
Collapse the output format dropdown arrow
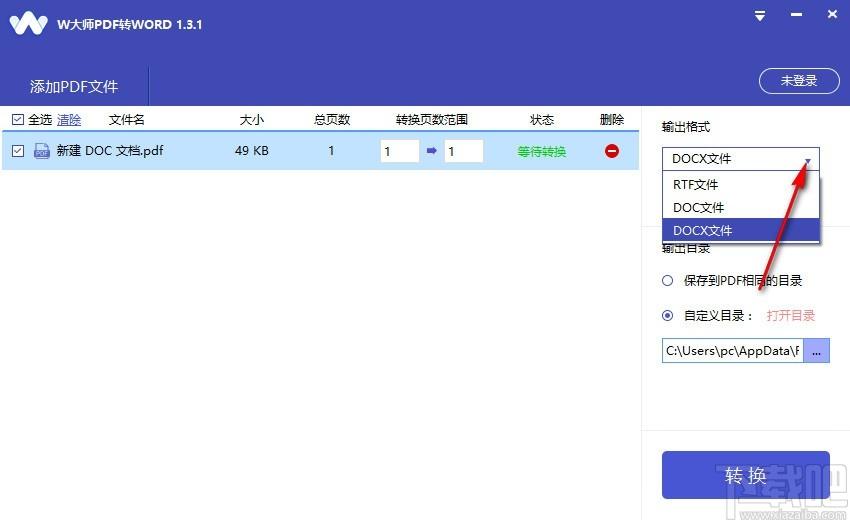[x=808, y=161]
